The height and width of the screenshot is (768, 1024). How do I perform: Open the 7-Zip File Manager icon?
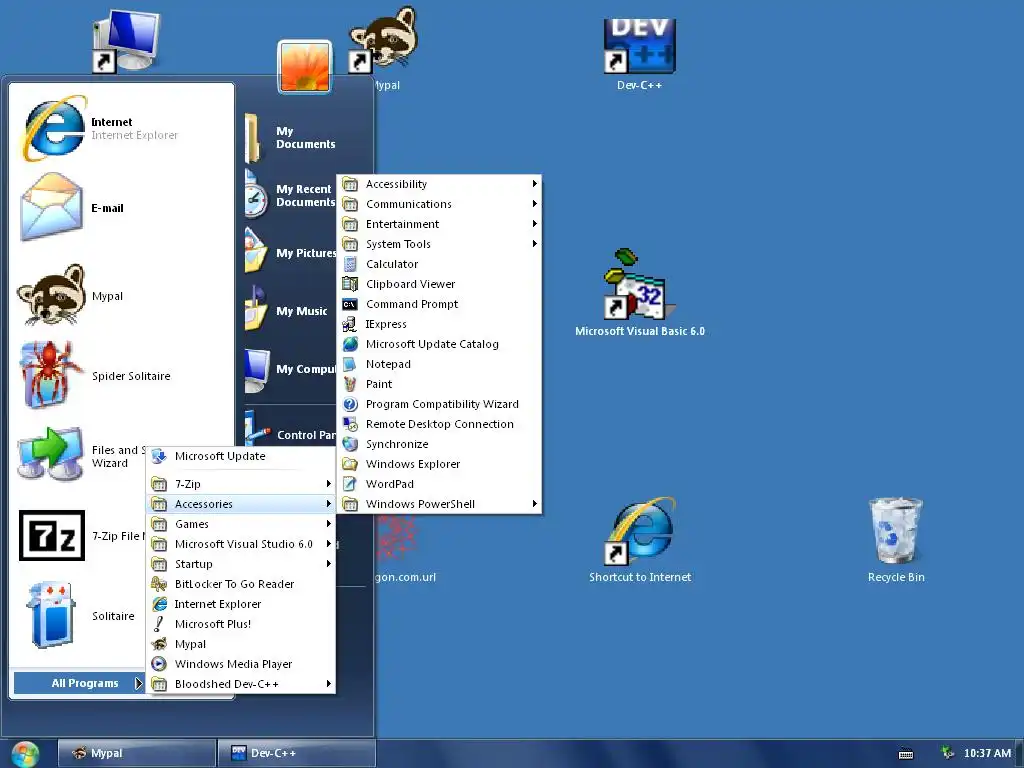point(52,536)
